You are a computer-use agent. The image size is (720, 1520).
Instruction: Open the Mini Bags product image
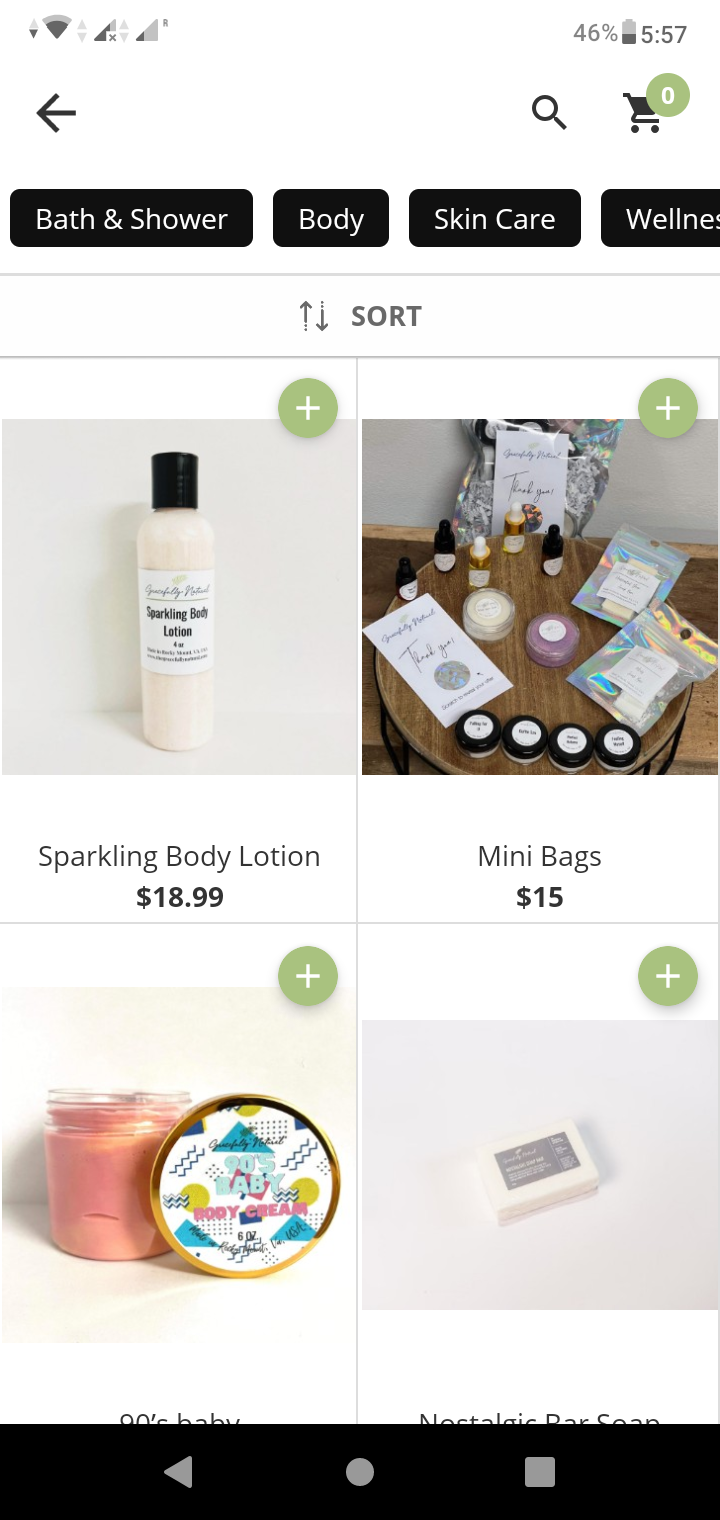tap(540, 597)
